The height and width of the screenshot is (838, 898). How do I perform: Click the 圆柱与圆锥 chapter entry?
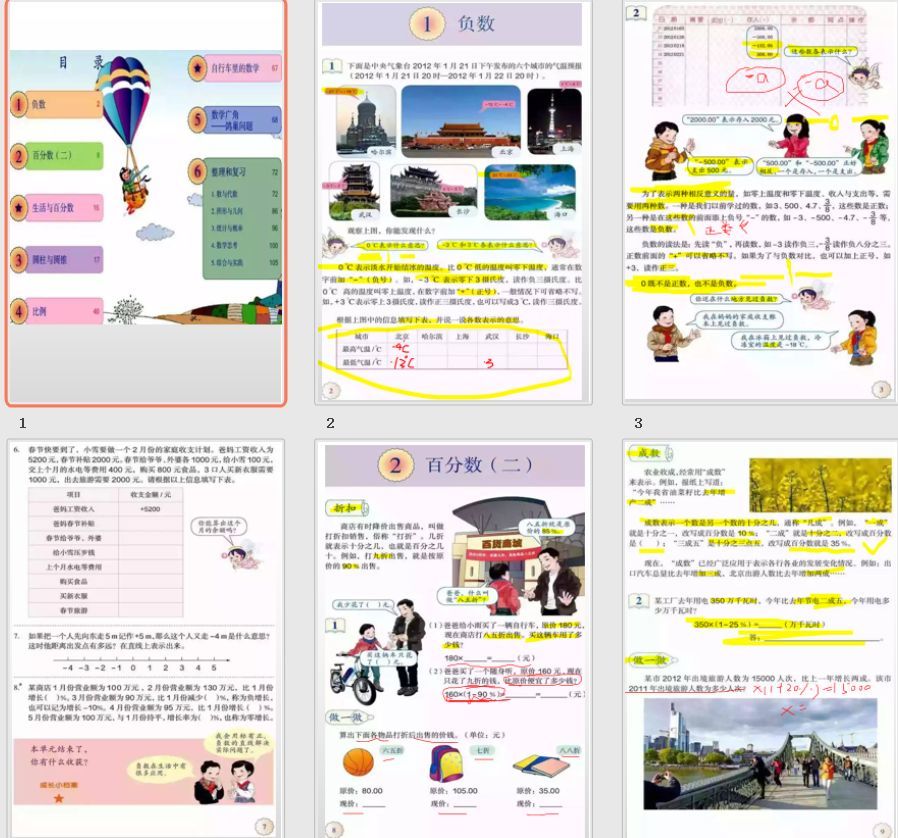click(x=57, y=260)
